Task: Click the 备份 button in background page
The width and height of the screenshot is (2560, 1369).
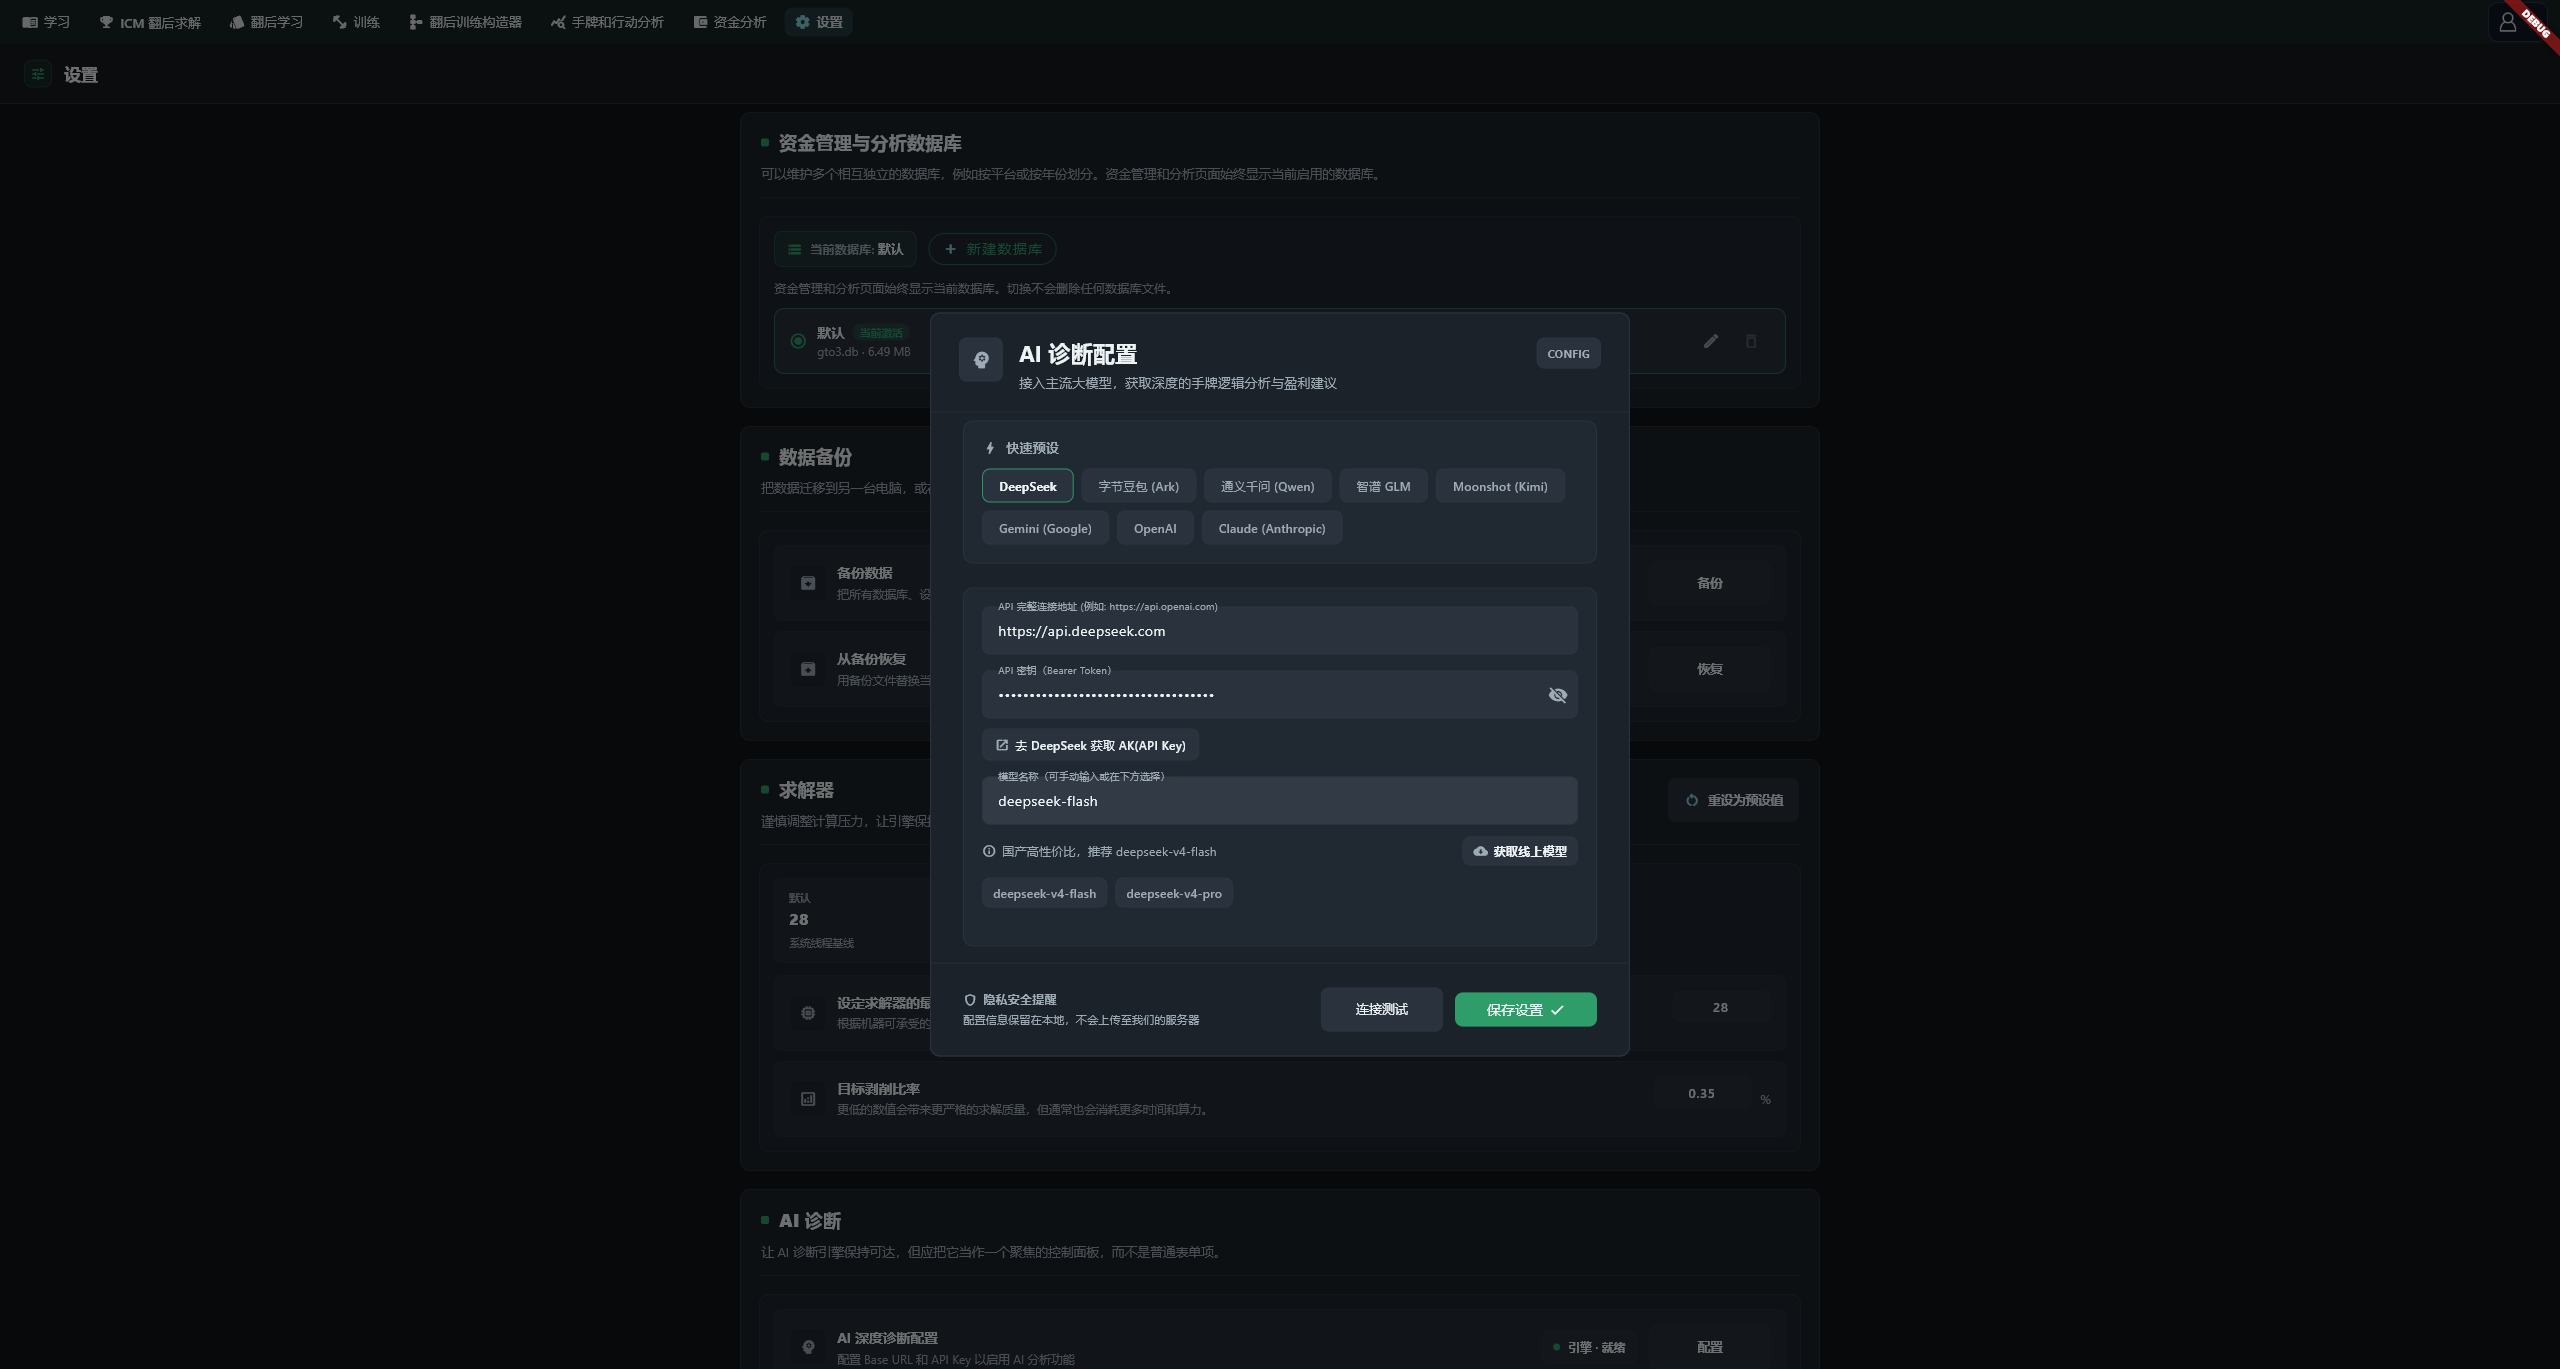Action: tap(1709, 583)
